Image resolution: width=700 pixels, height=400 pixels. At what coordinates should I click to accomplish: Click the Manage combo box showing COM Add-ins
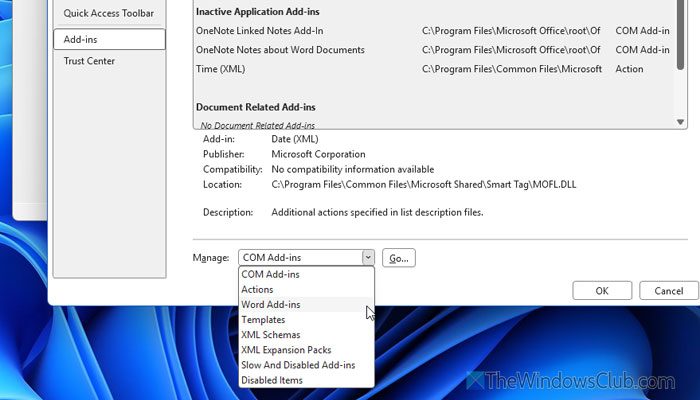point(306,258)
